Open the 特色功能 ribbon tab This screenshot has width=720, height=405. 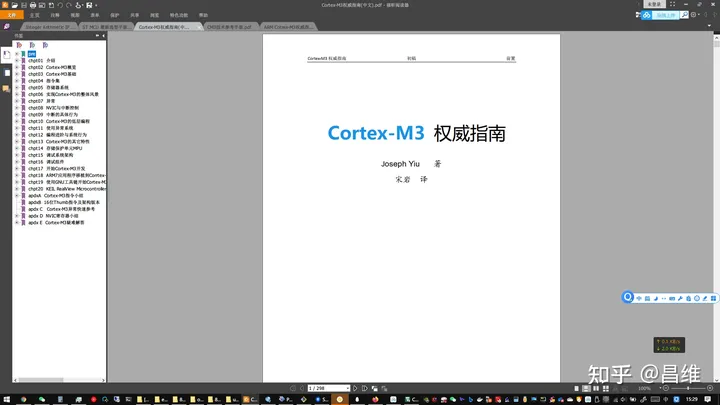(179, 15)
